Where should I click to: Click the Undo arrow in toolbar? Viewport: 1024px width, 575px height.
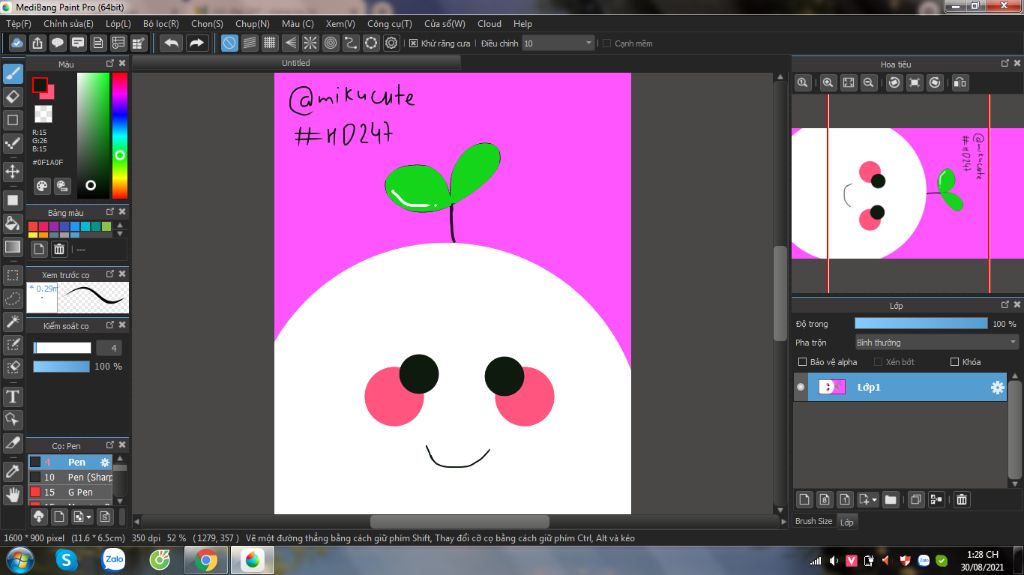point(172,43)
